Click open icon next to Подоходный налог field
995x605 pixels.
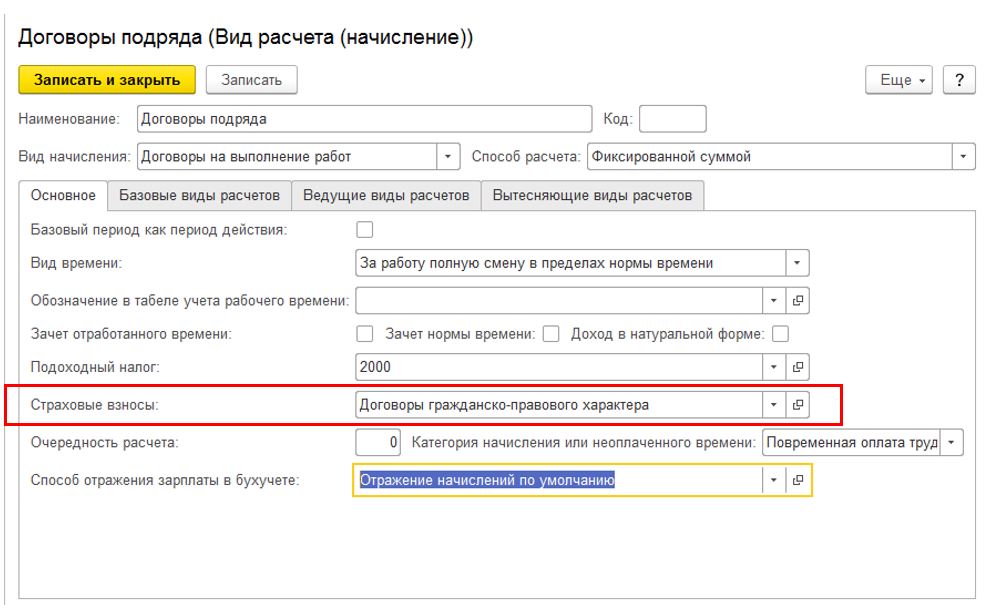pos(798,367)
